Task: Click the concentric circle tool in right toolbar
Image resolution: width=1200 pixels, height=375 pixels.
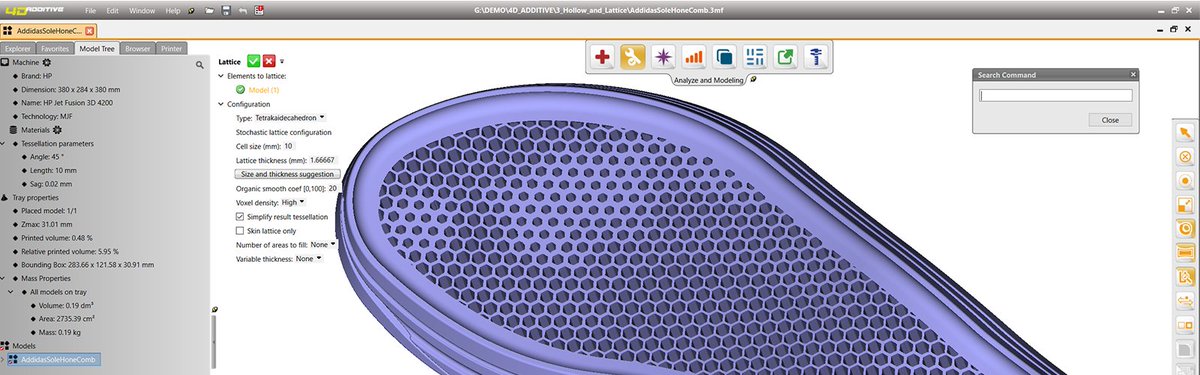Action: click(x=1185, y=228)
